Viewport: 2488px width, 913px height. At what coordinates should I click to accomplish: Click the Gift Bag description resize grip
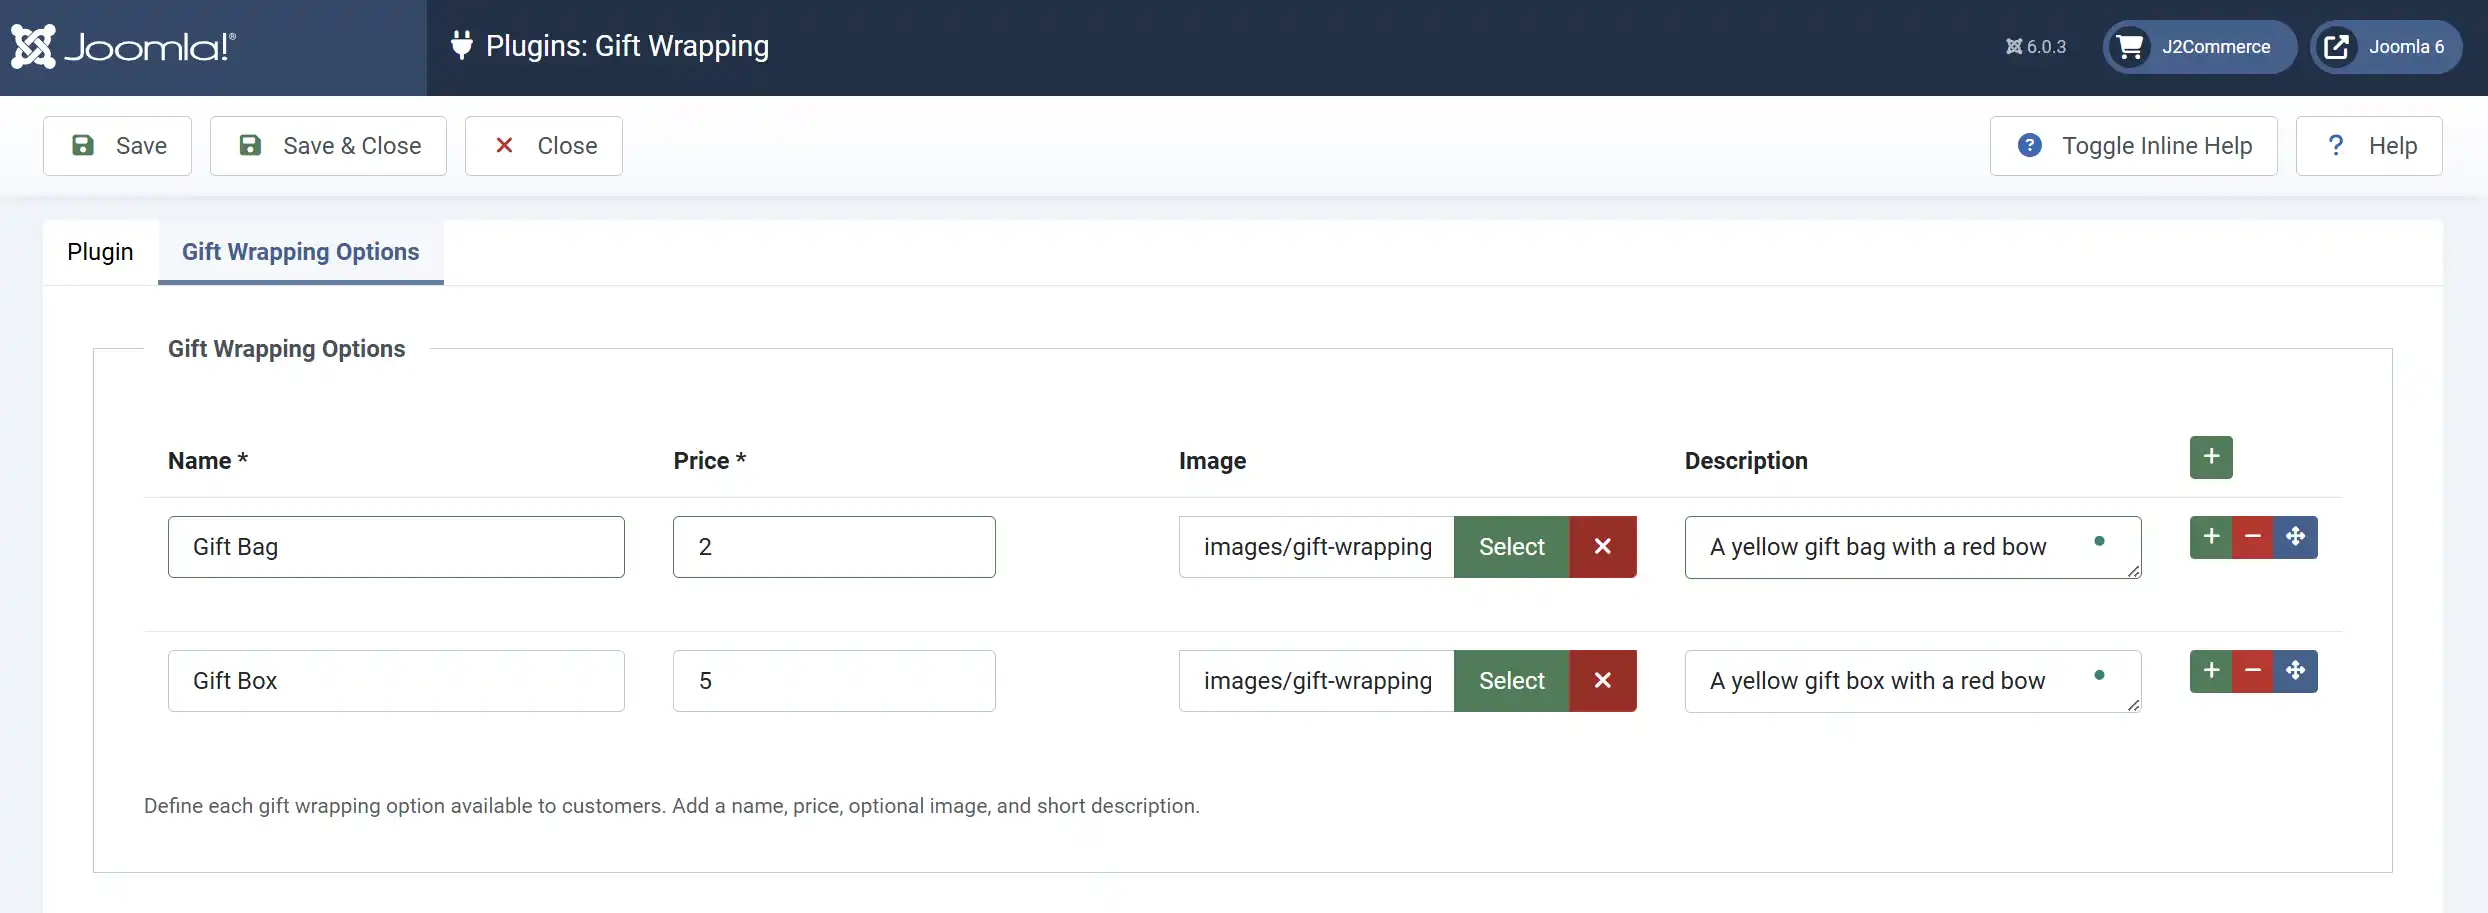pos(2133,571)
